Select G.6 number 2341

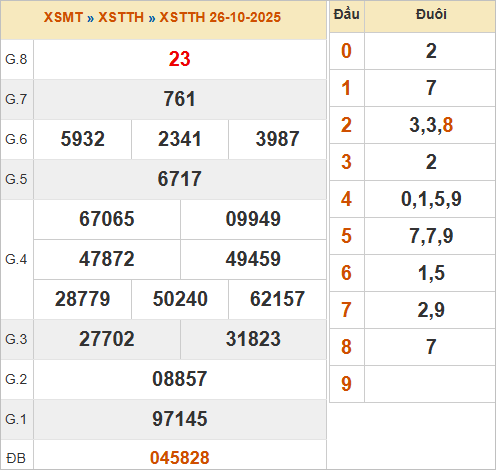pyautogui.click(x=180, y=139)
